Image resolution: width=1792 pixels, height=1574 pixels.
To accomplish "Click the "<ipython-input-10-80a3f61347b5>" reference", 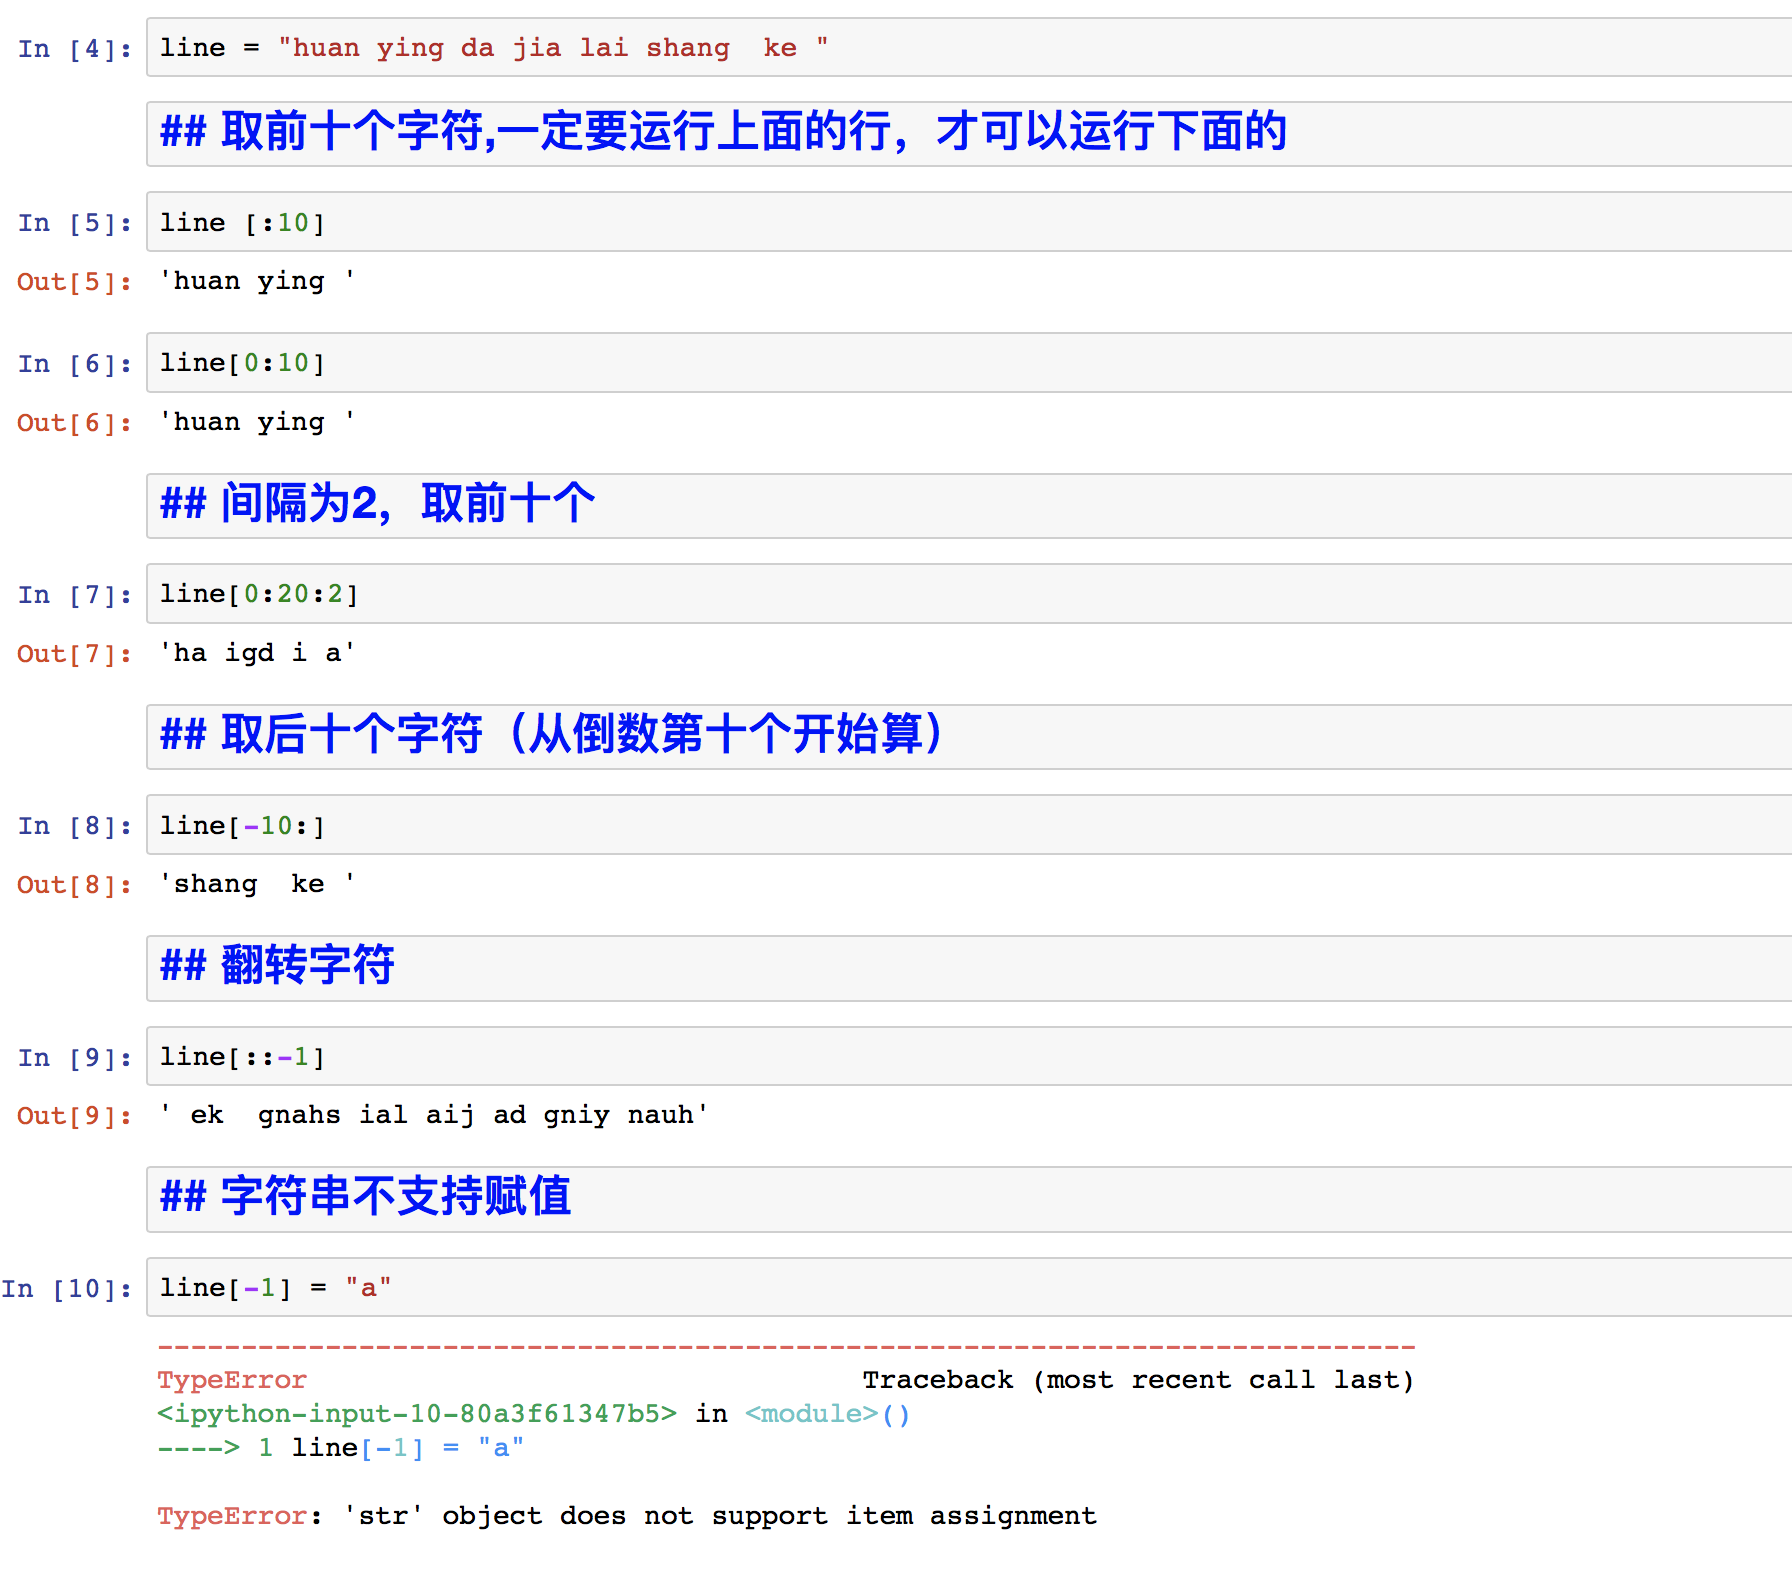I will 417,1414.
